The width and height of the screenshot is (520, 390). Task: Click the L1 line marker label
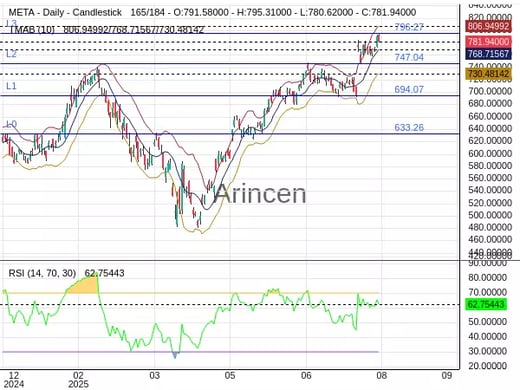pyautogui.click(x=11, y=86)
